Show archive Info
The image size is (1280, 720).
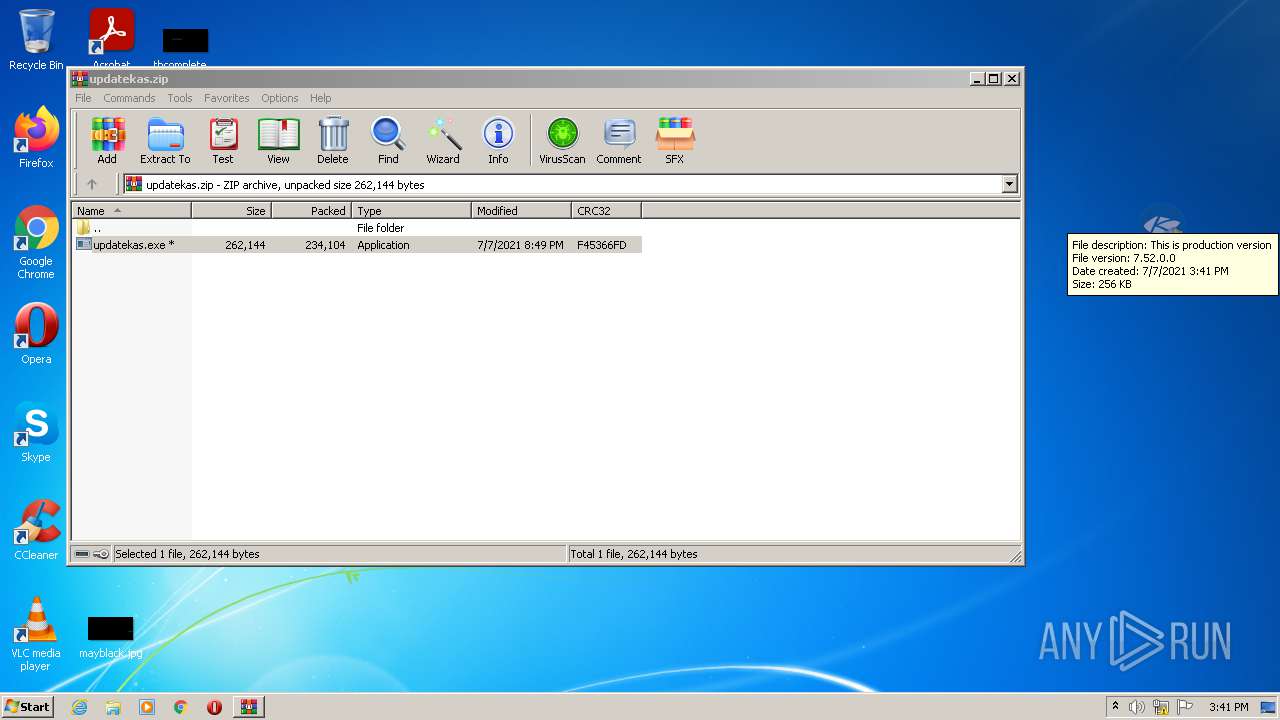(x=498, y=140)
